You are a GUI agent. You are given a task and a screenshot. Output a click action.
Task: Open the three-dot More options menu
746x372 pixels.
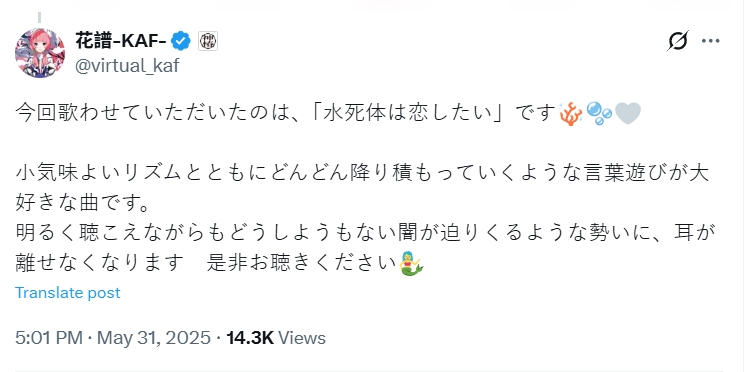pos(711,41)
